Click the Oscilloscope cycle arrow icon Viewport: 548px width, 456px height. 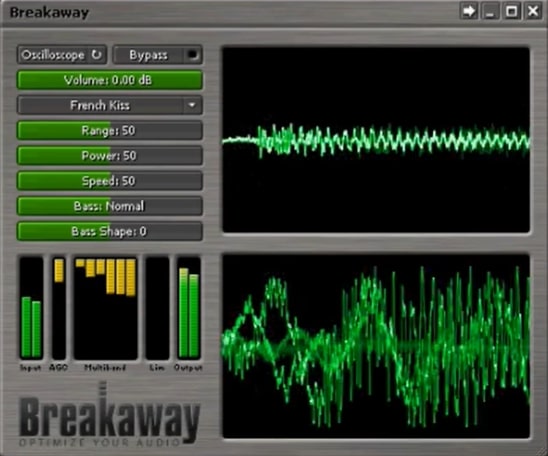point(96,55)
